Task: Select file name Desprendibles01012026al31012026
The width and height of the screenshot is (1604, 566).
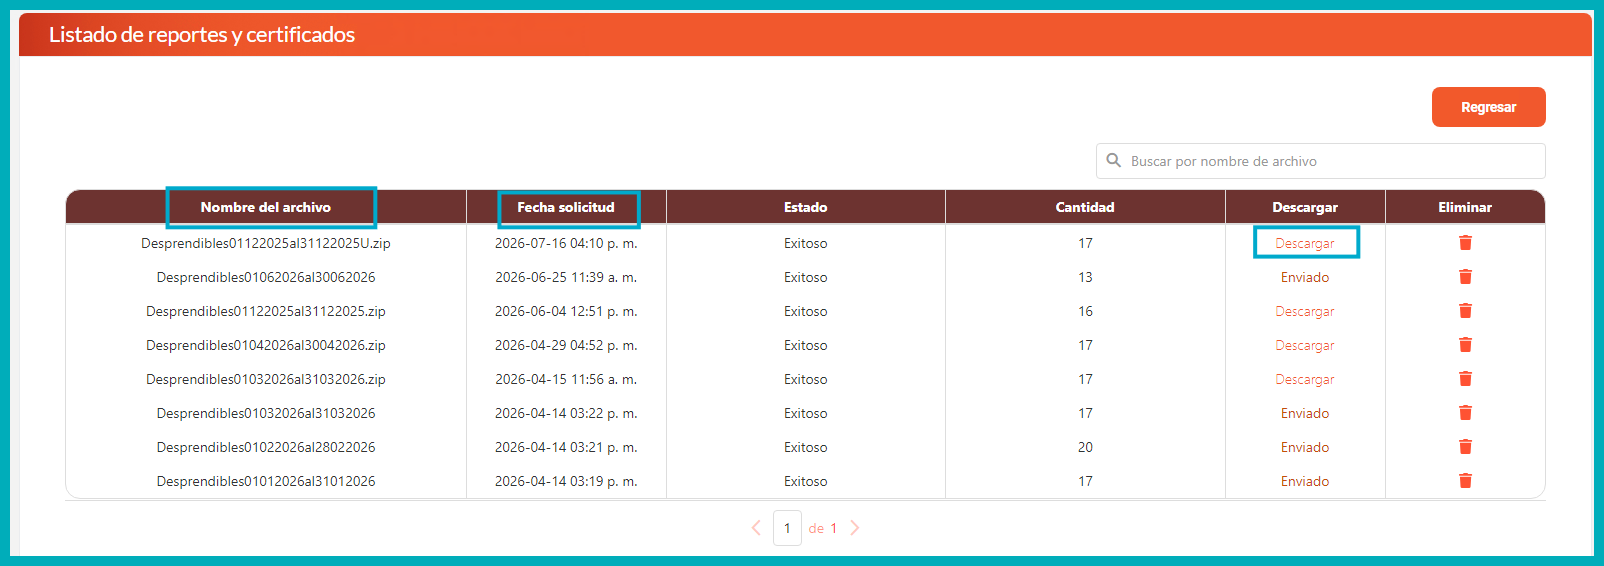Action: 266,481
